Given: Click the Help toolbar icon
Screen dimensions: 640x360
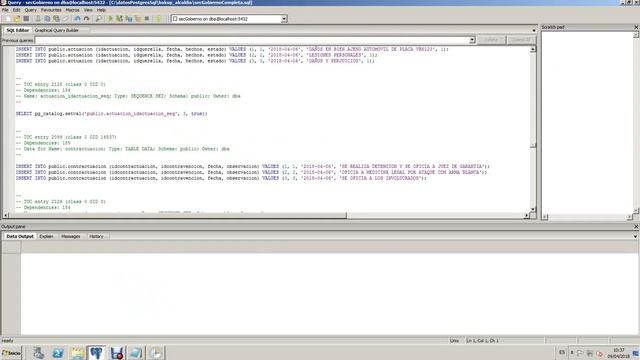Looking at the screenshot, I should [158, 19].
